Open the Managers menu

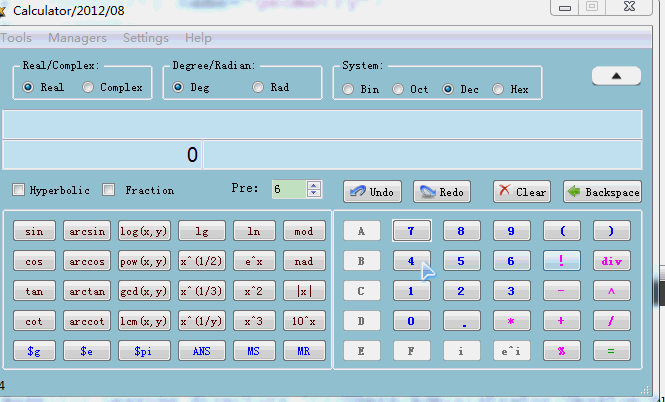pyautogui.click(x=77, y=38)
